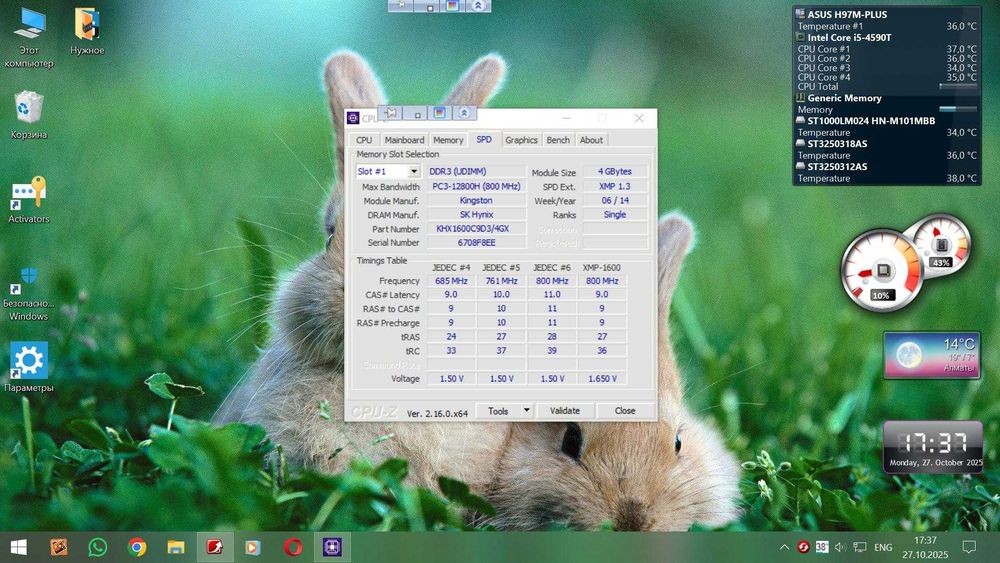The image size is (1000, 563).
Task: Switch to the CPU tab
Action: point(364,140)
